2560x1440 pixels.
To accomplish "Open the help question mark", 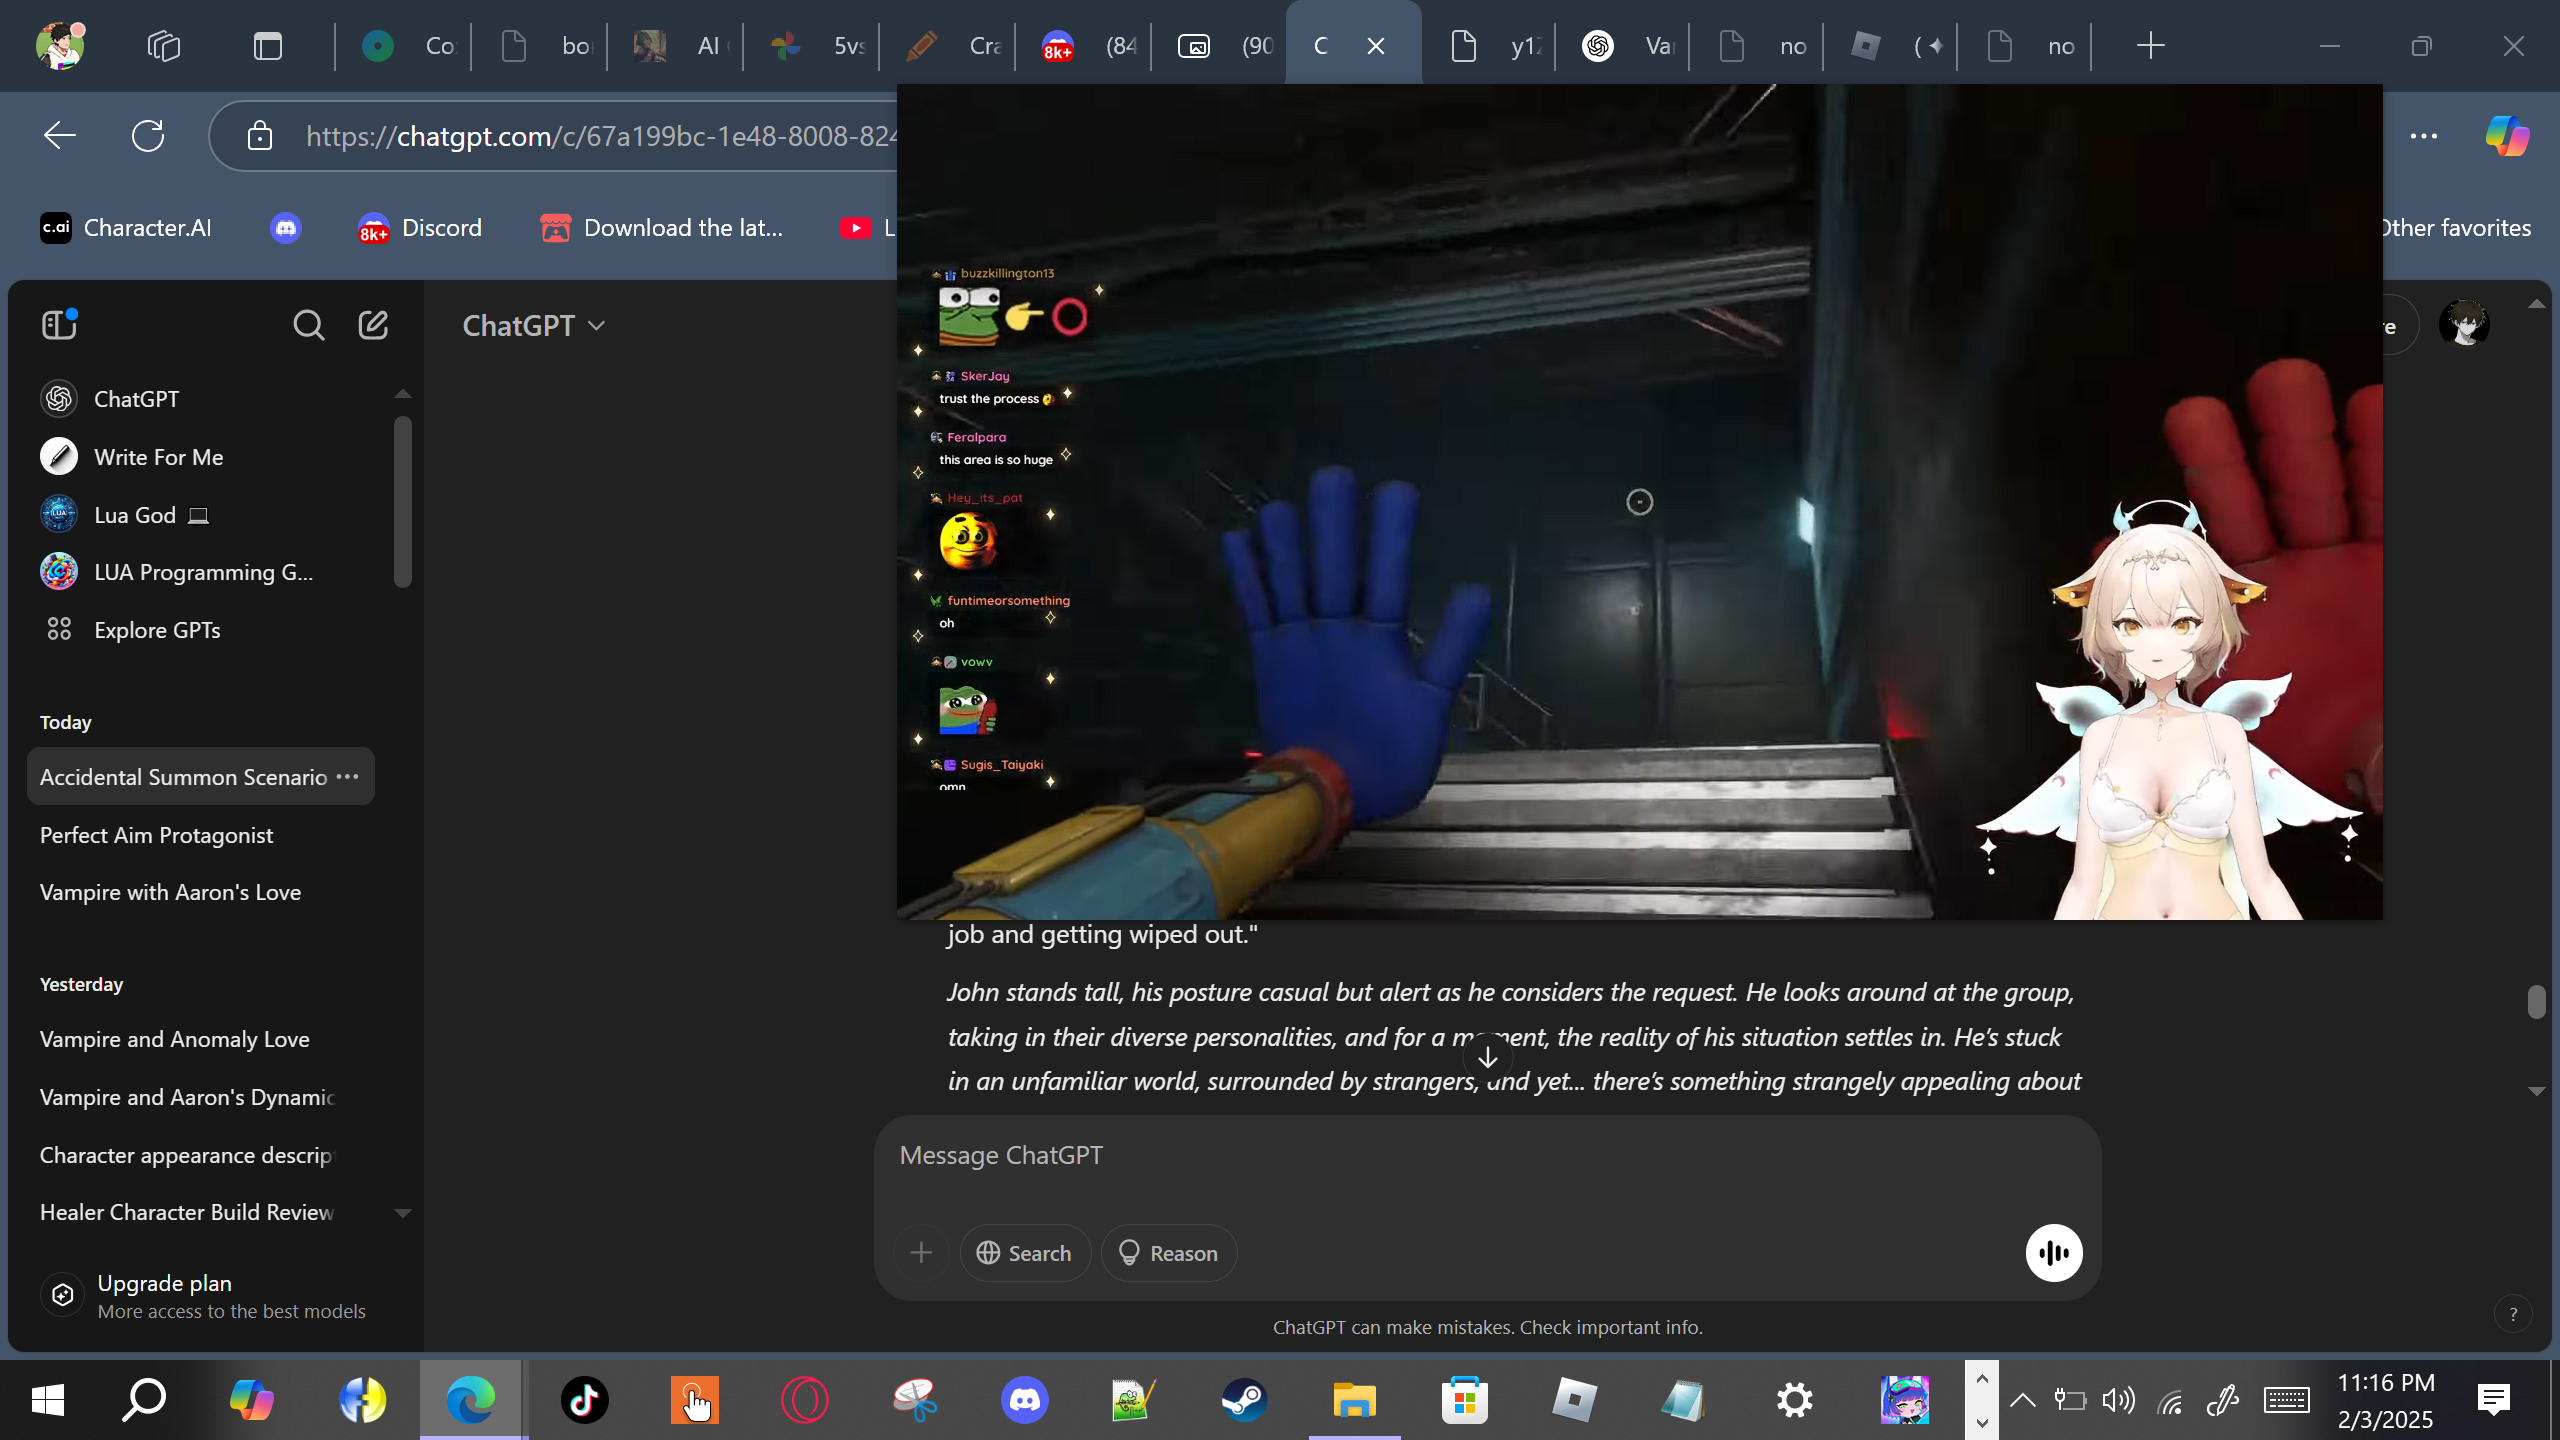I will (x=2513, y=1315).
